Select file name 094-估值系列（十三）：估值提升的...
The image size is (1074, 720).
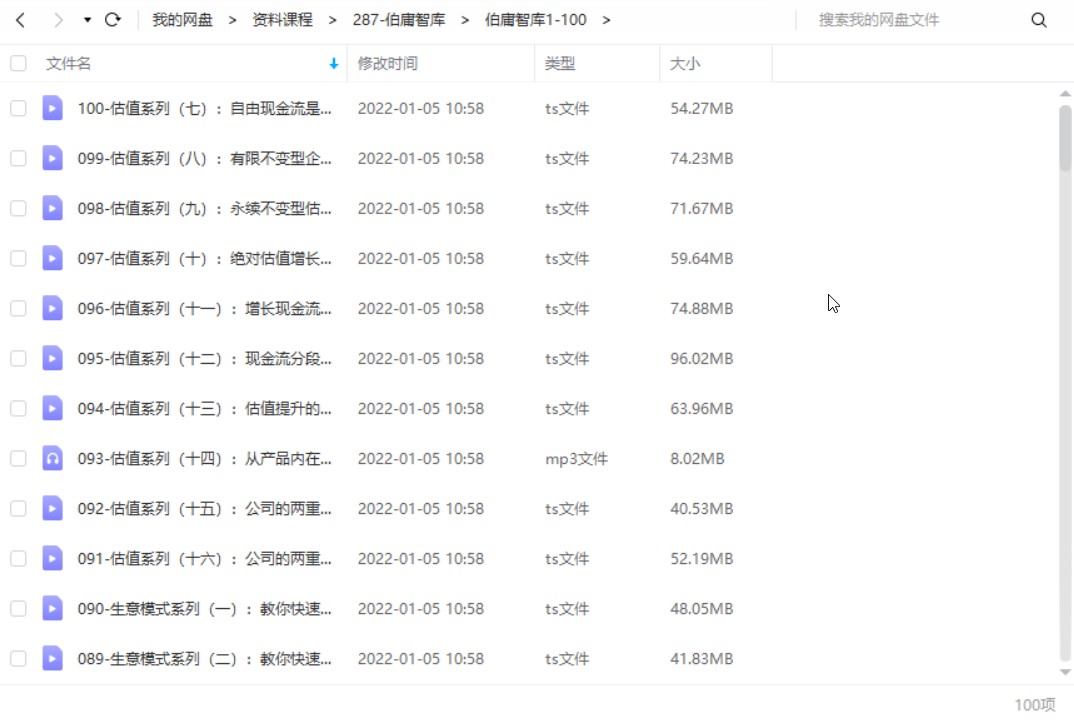[x=204, y=408]
